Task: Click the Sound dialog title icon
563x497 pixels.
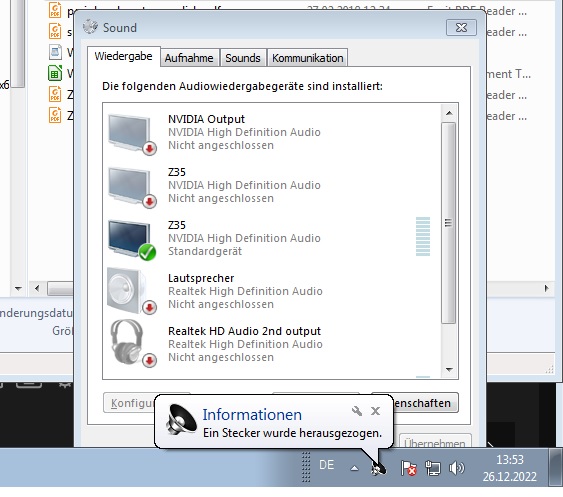Action: [x=90, y=27]
